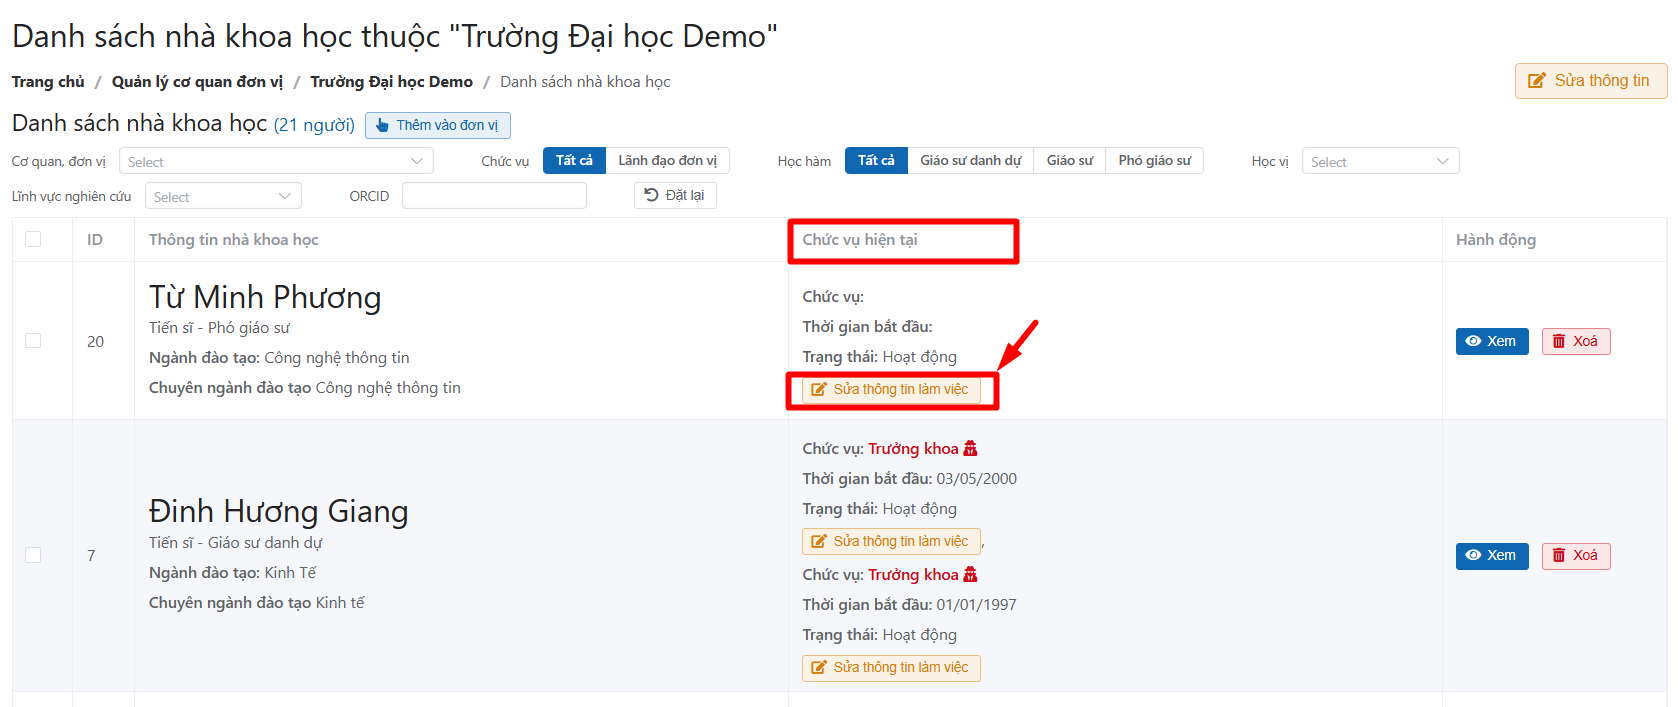The width and height of the screenshot is (1678, 707).
Task: Filter Học hàm by Giáo sư
Action: pyautogui.click(x=1069, y=160)
